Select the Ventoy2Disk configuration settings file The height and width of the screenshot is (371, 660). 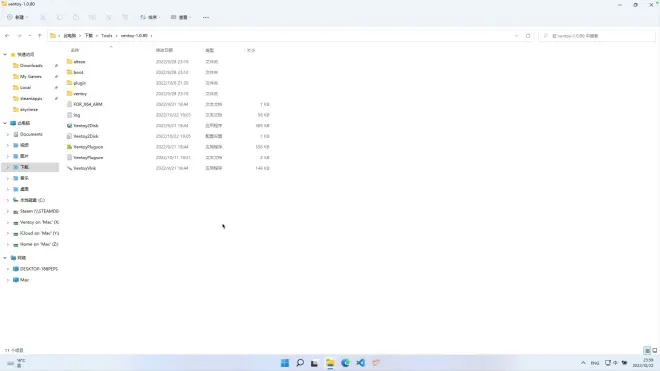[86, 136]
